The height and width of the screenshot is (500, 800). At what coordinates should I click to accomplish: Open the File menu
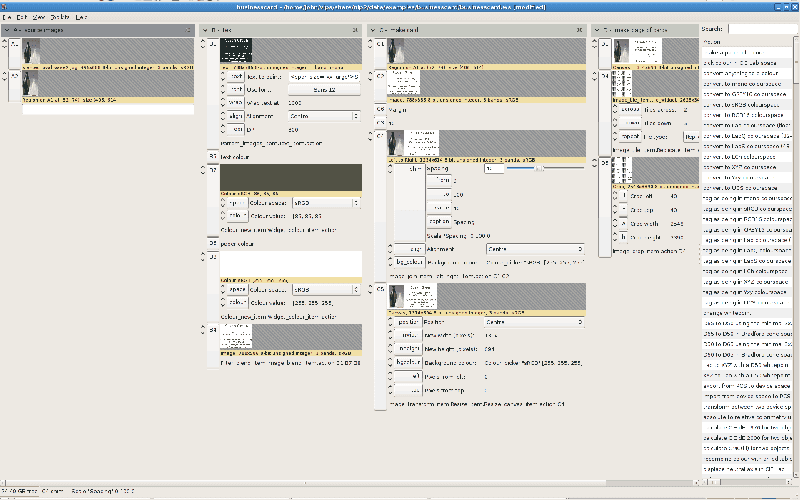[x=6, y=18]
